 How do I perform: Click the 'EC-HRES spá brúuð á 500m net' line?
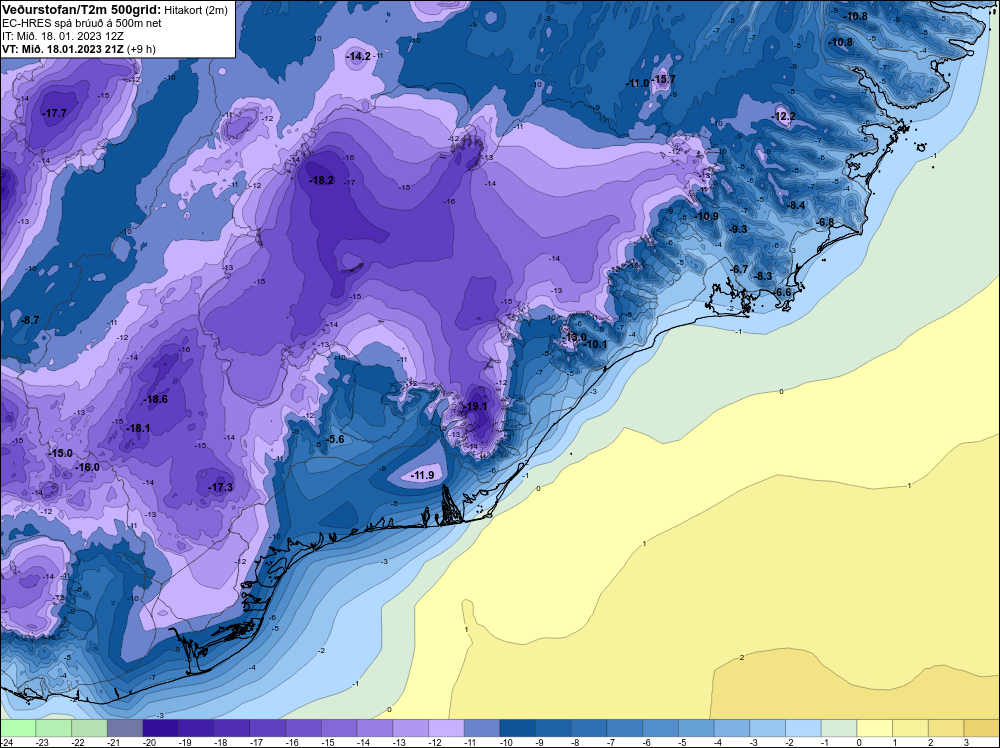pos(82,23)
